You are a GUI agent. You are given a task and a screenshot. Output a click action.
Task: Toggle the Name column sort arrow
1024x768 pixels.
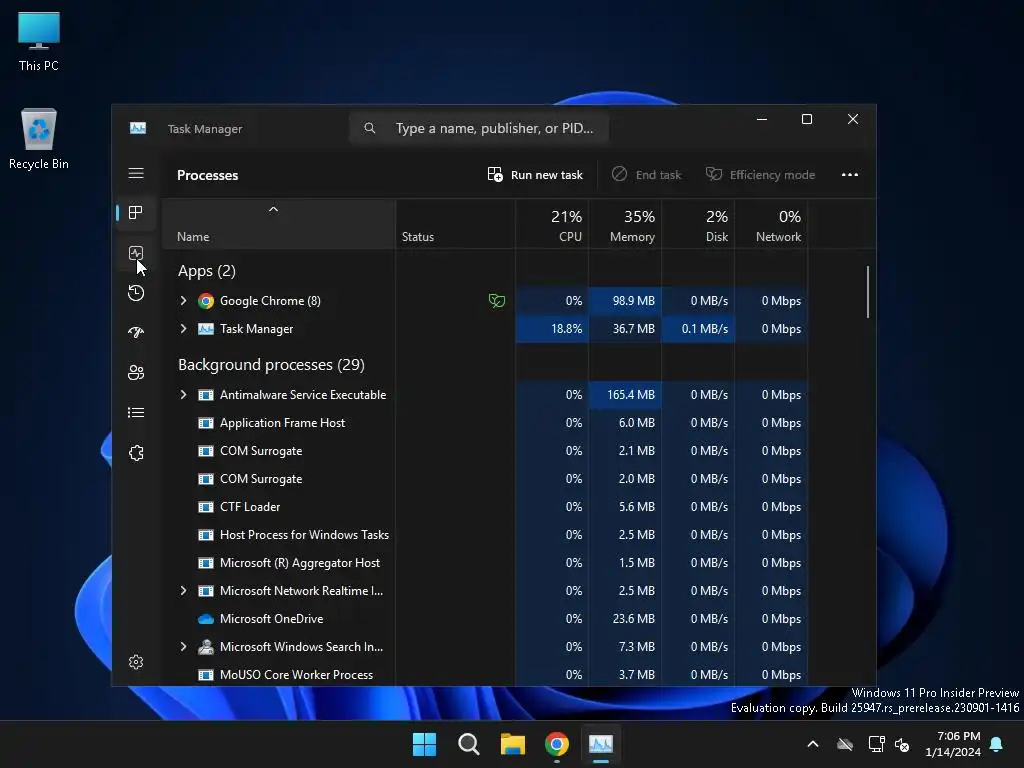coord(274,210)
